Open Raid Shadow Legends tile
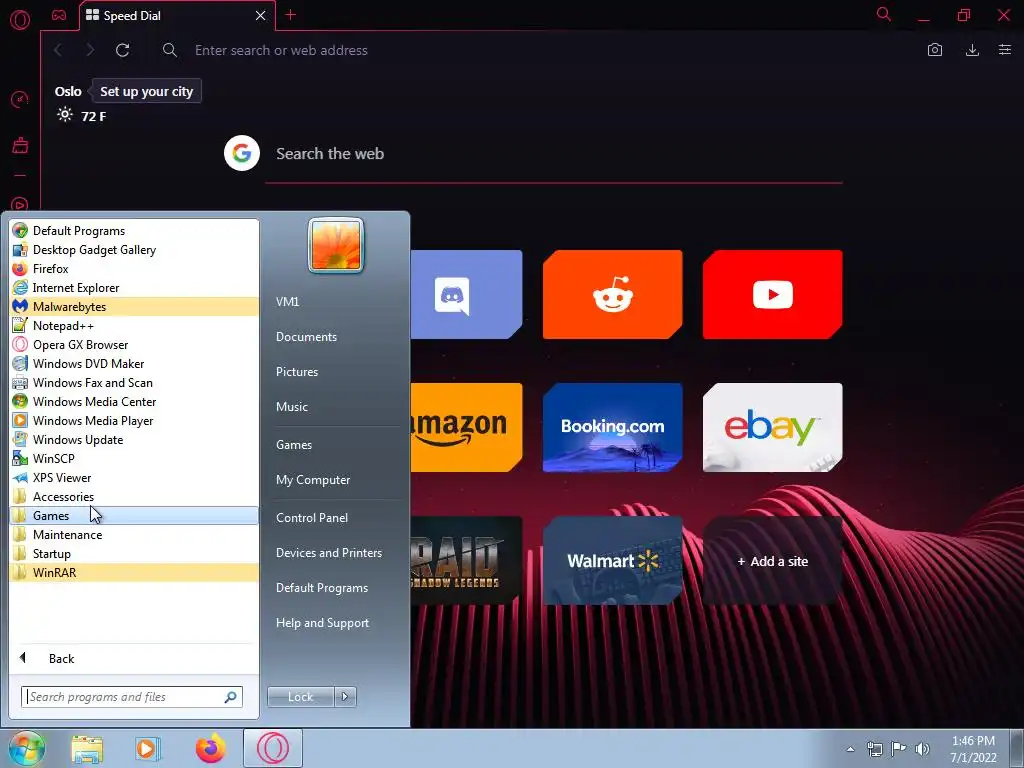1024x768 pixels. pos(466,560)
